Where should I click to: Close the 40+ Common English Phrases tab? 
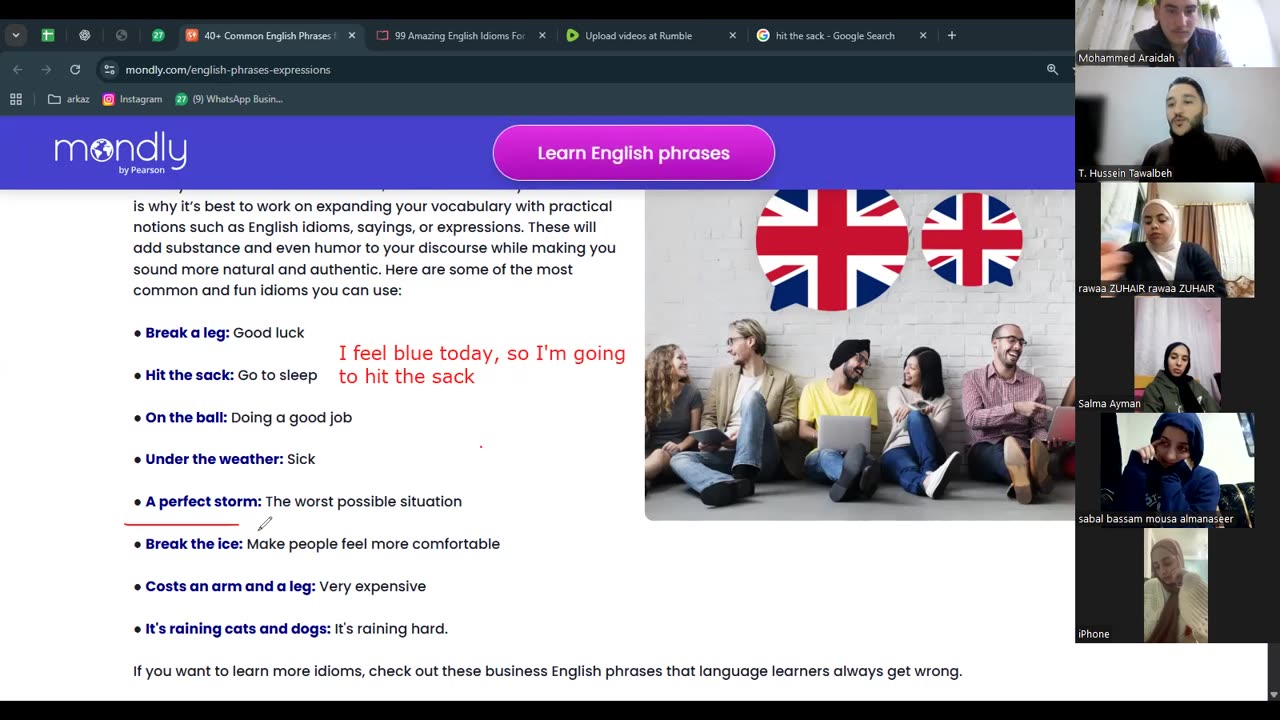(352, 35)
